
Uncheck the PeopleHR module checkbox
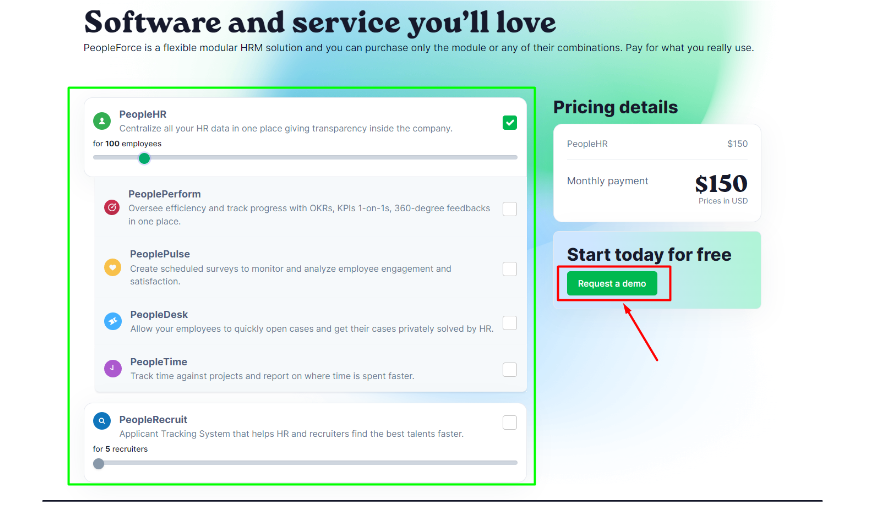pyautogui.click(x=510, y=123)
